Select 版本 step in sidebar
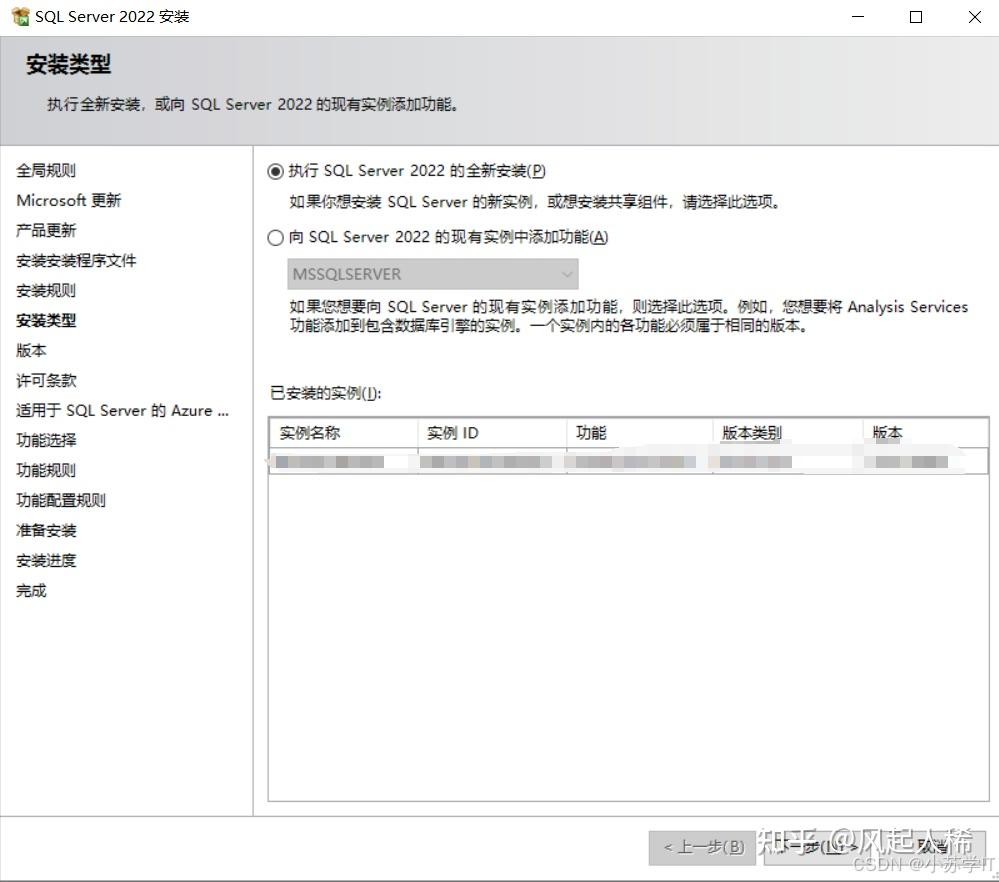The height and width of the screenshot is (882, 999). (30, 350)
